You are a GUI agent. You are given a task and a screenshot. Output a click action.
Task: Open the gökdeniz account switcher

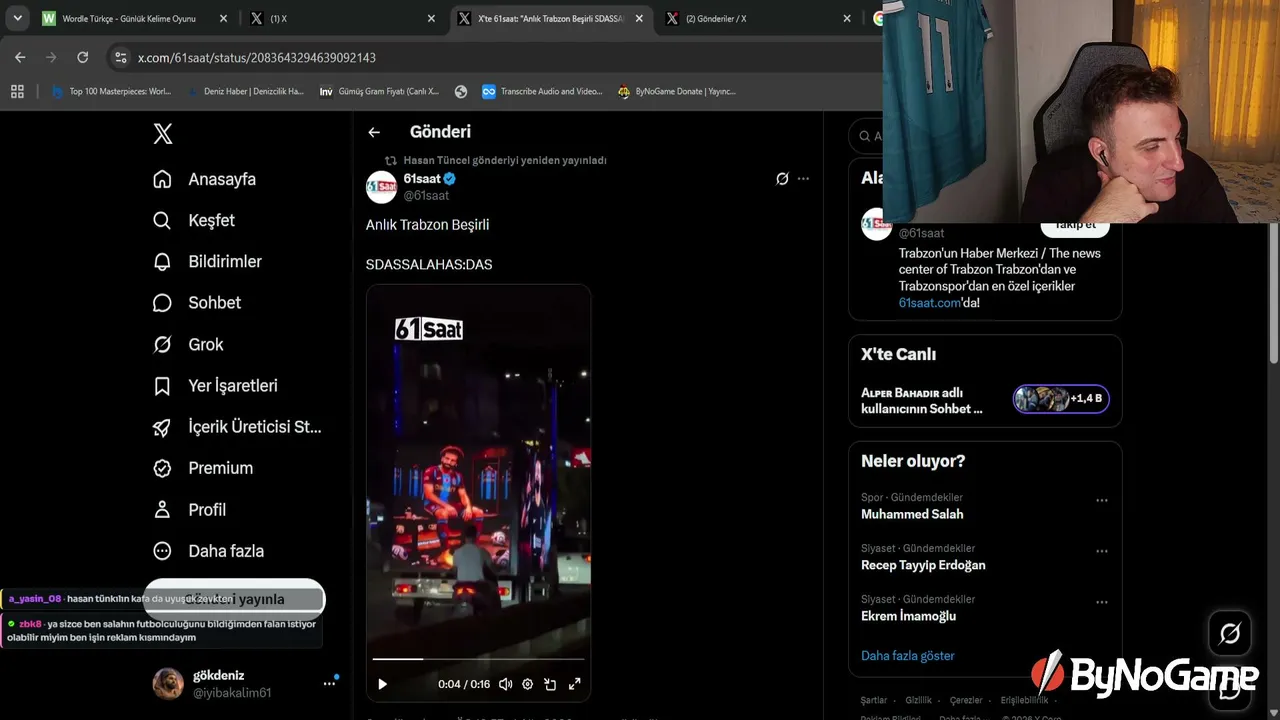pos(245,684)
